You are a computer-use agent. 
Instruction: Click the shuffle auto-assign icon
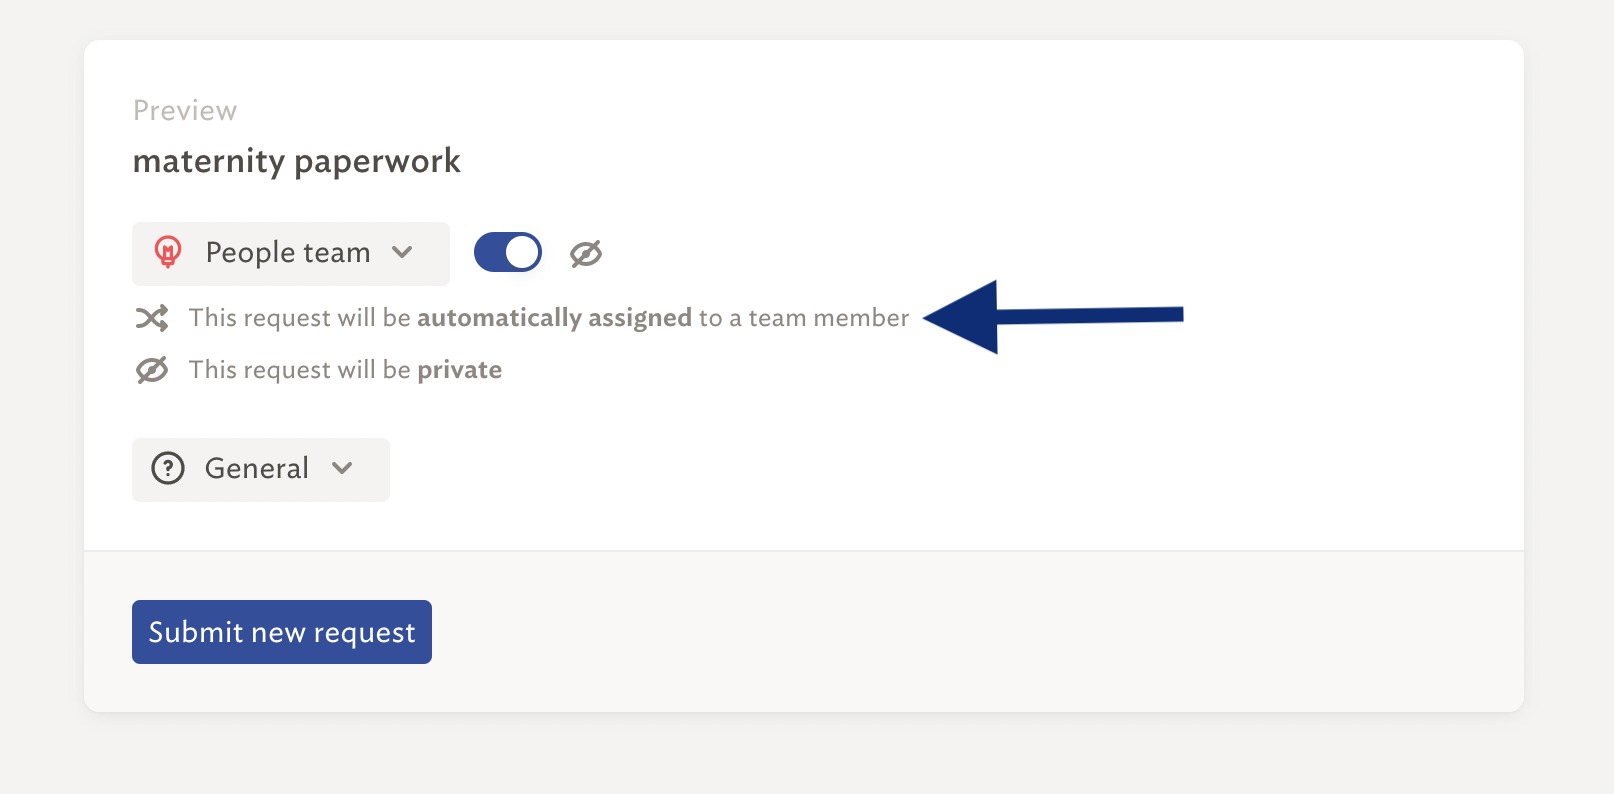pyautogui.click(x=152, y=318)
